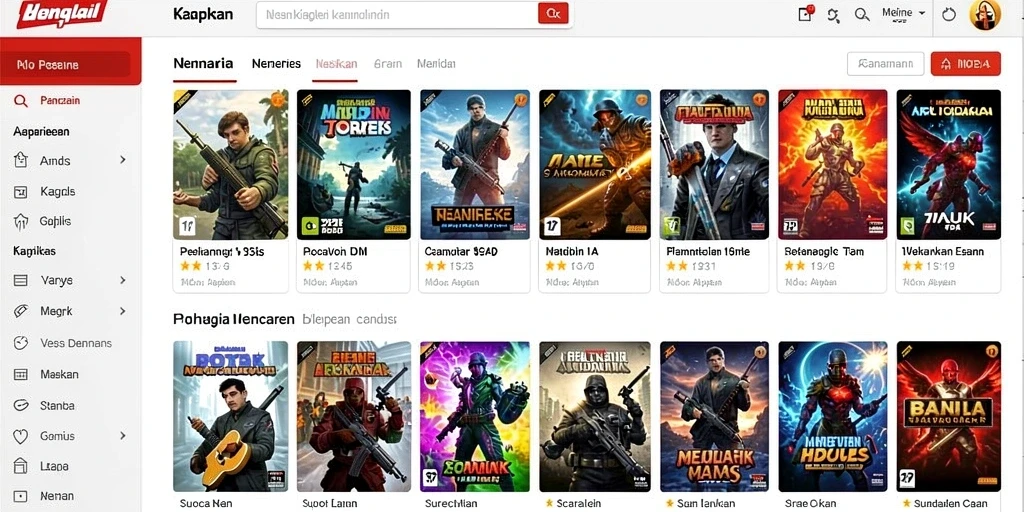The image size is (1024, 512).
Task: Switch to the Meridar tab
Action: pyautogui.click(x=436, y=64)
